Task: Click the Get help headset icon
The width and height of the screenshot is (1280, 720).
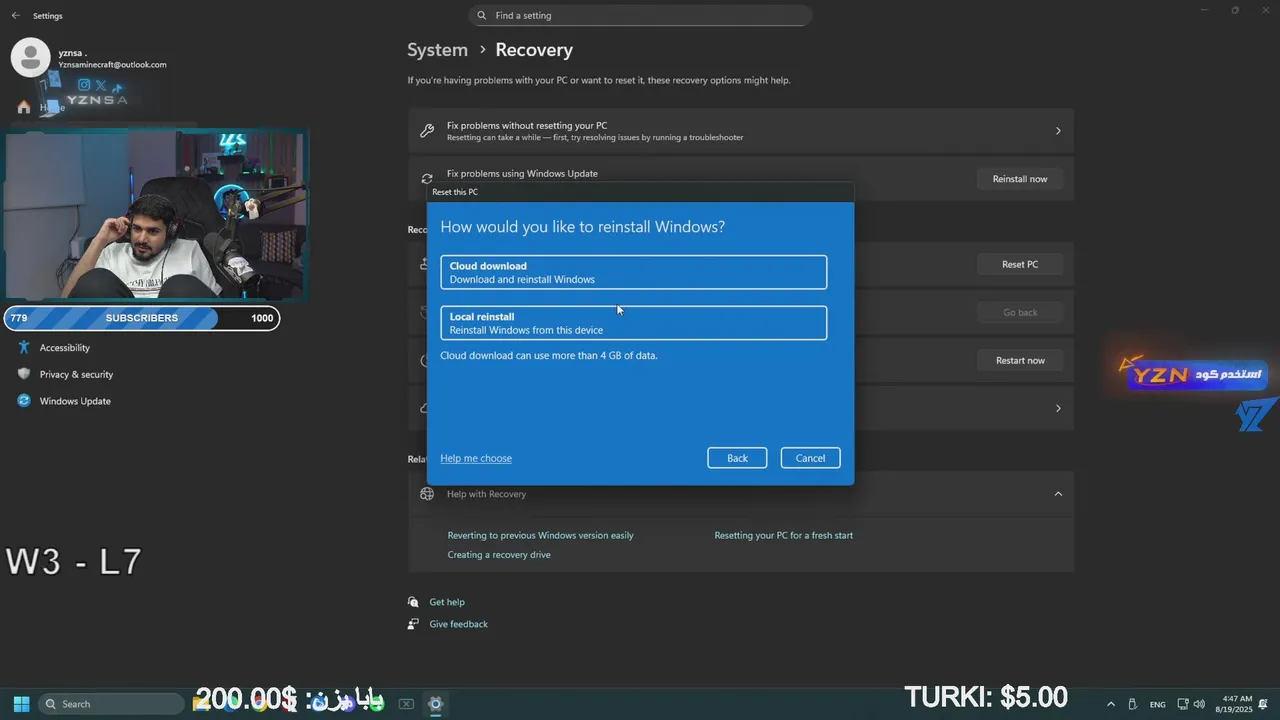Action: click(413, 602)
